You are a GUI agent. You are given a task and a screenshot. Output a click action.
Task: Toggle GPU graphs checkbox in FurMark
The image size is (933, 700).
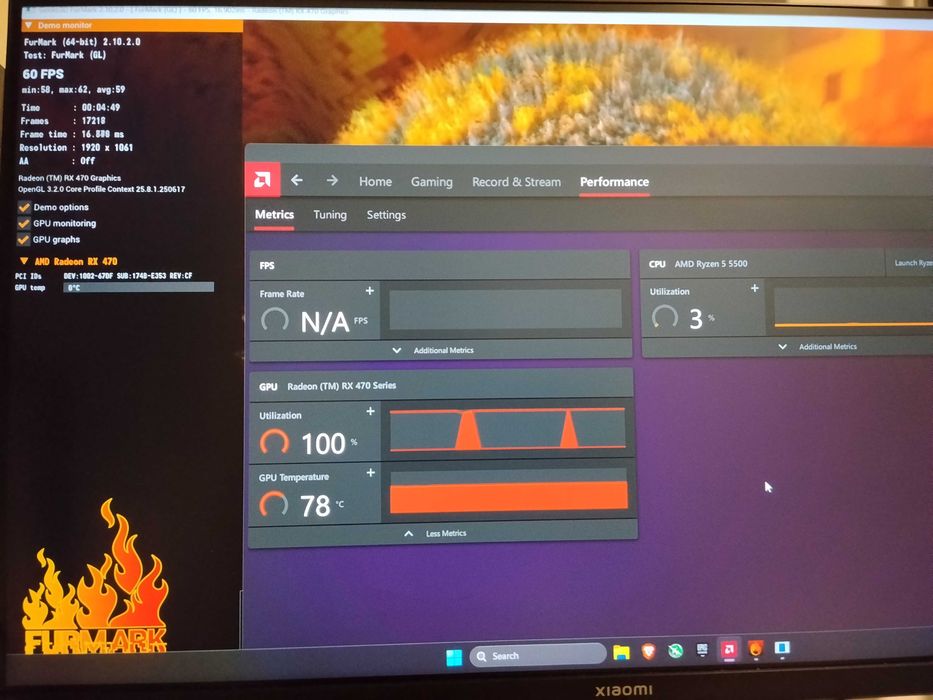24,239
